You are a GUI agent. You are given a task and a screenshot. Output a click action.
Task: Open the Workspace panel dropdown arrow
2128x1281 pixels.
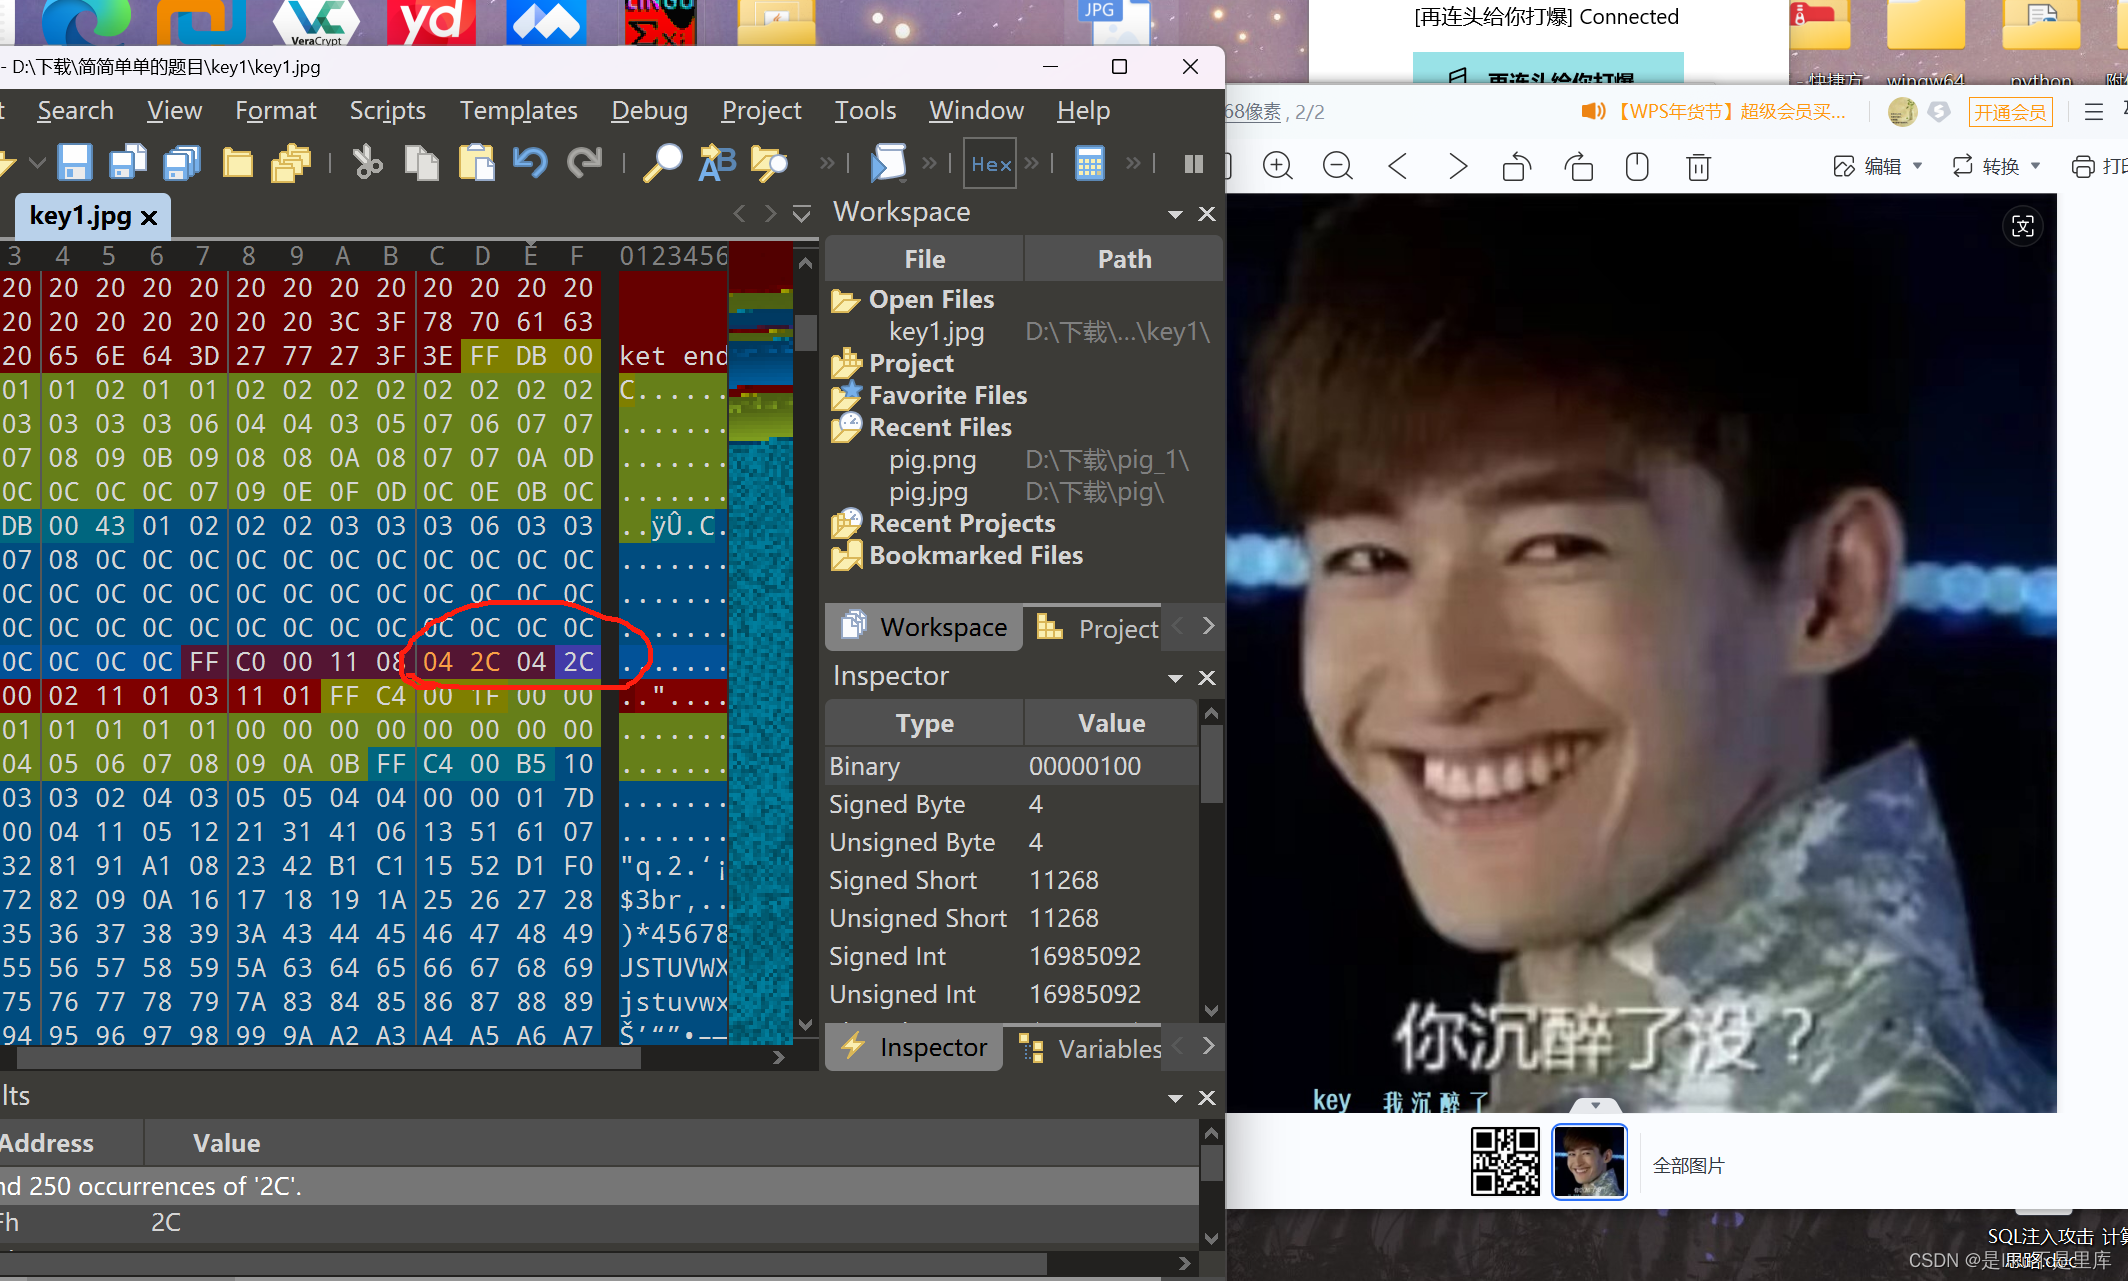1175,214
